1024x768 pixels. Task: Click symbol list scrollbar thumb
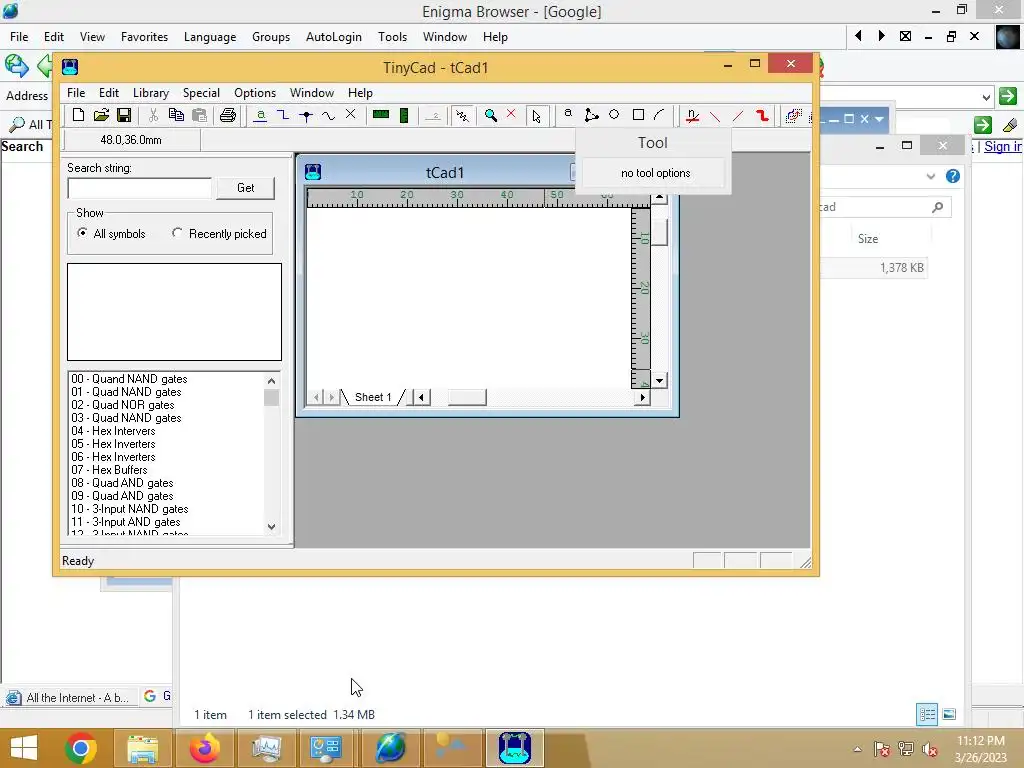pos(272,398)
